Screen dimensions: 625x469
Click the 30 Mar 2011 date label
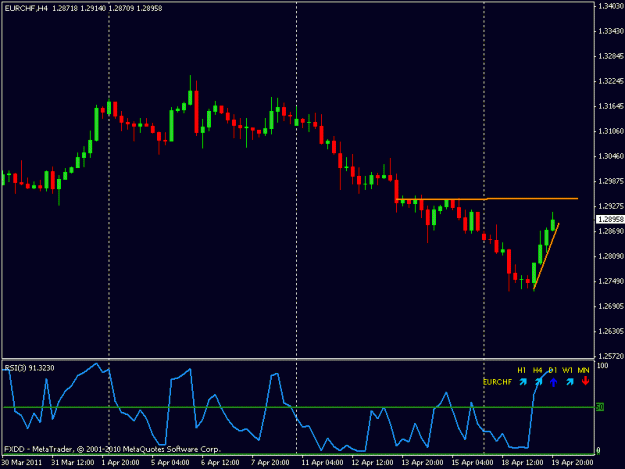[22, 462]
